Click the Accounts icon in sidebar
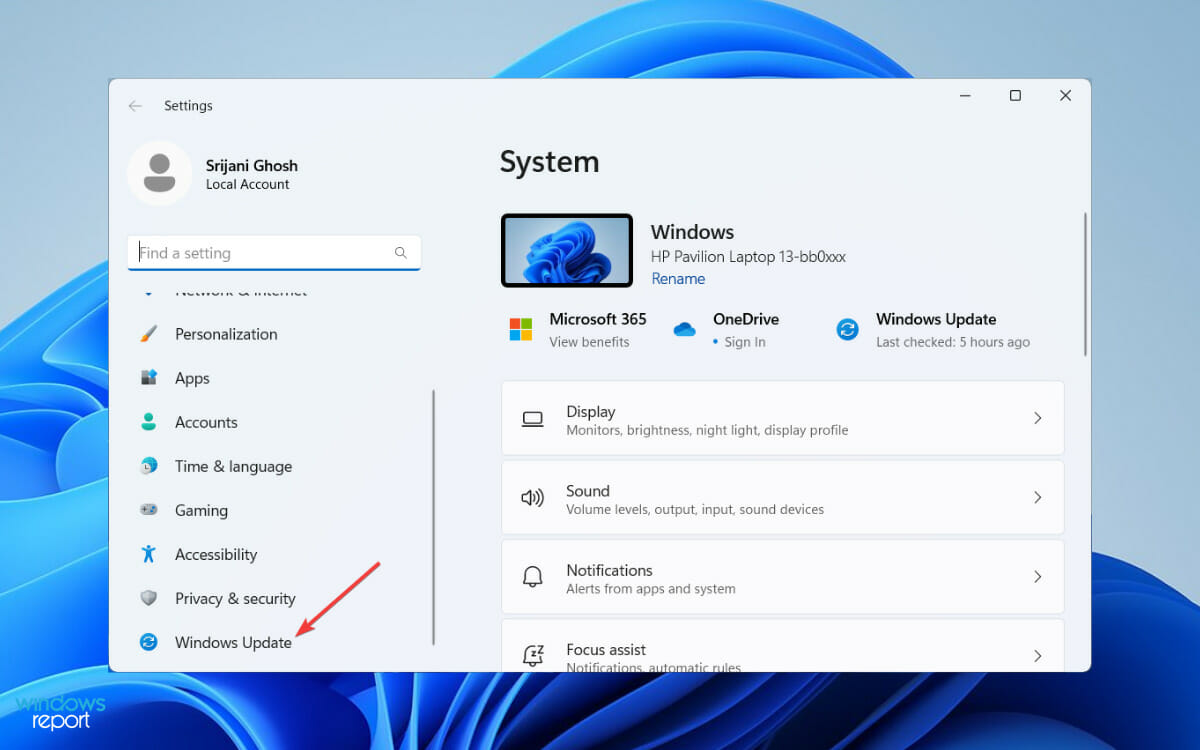The height and width of the screenshot is (750, 1200). (x=150, y=422)
